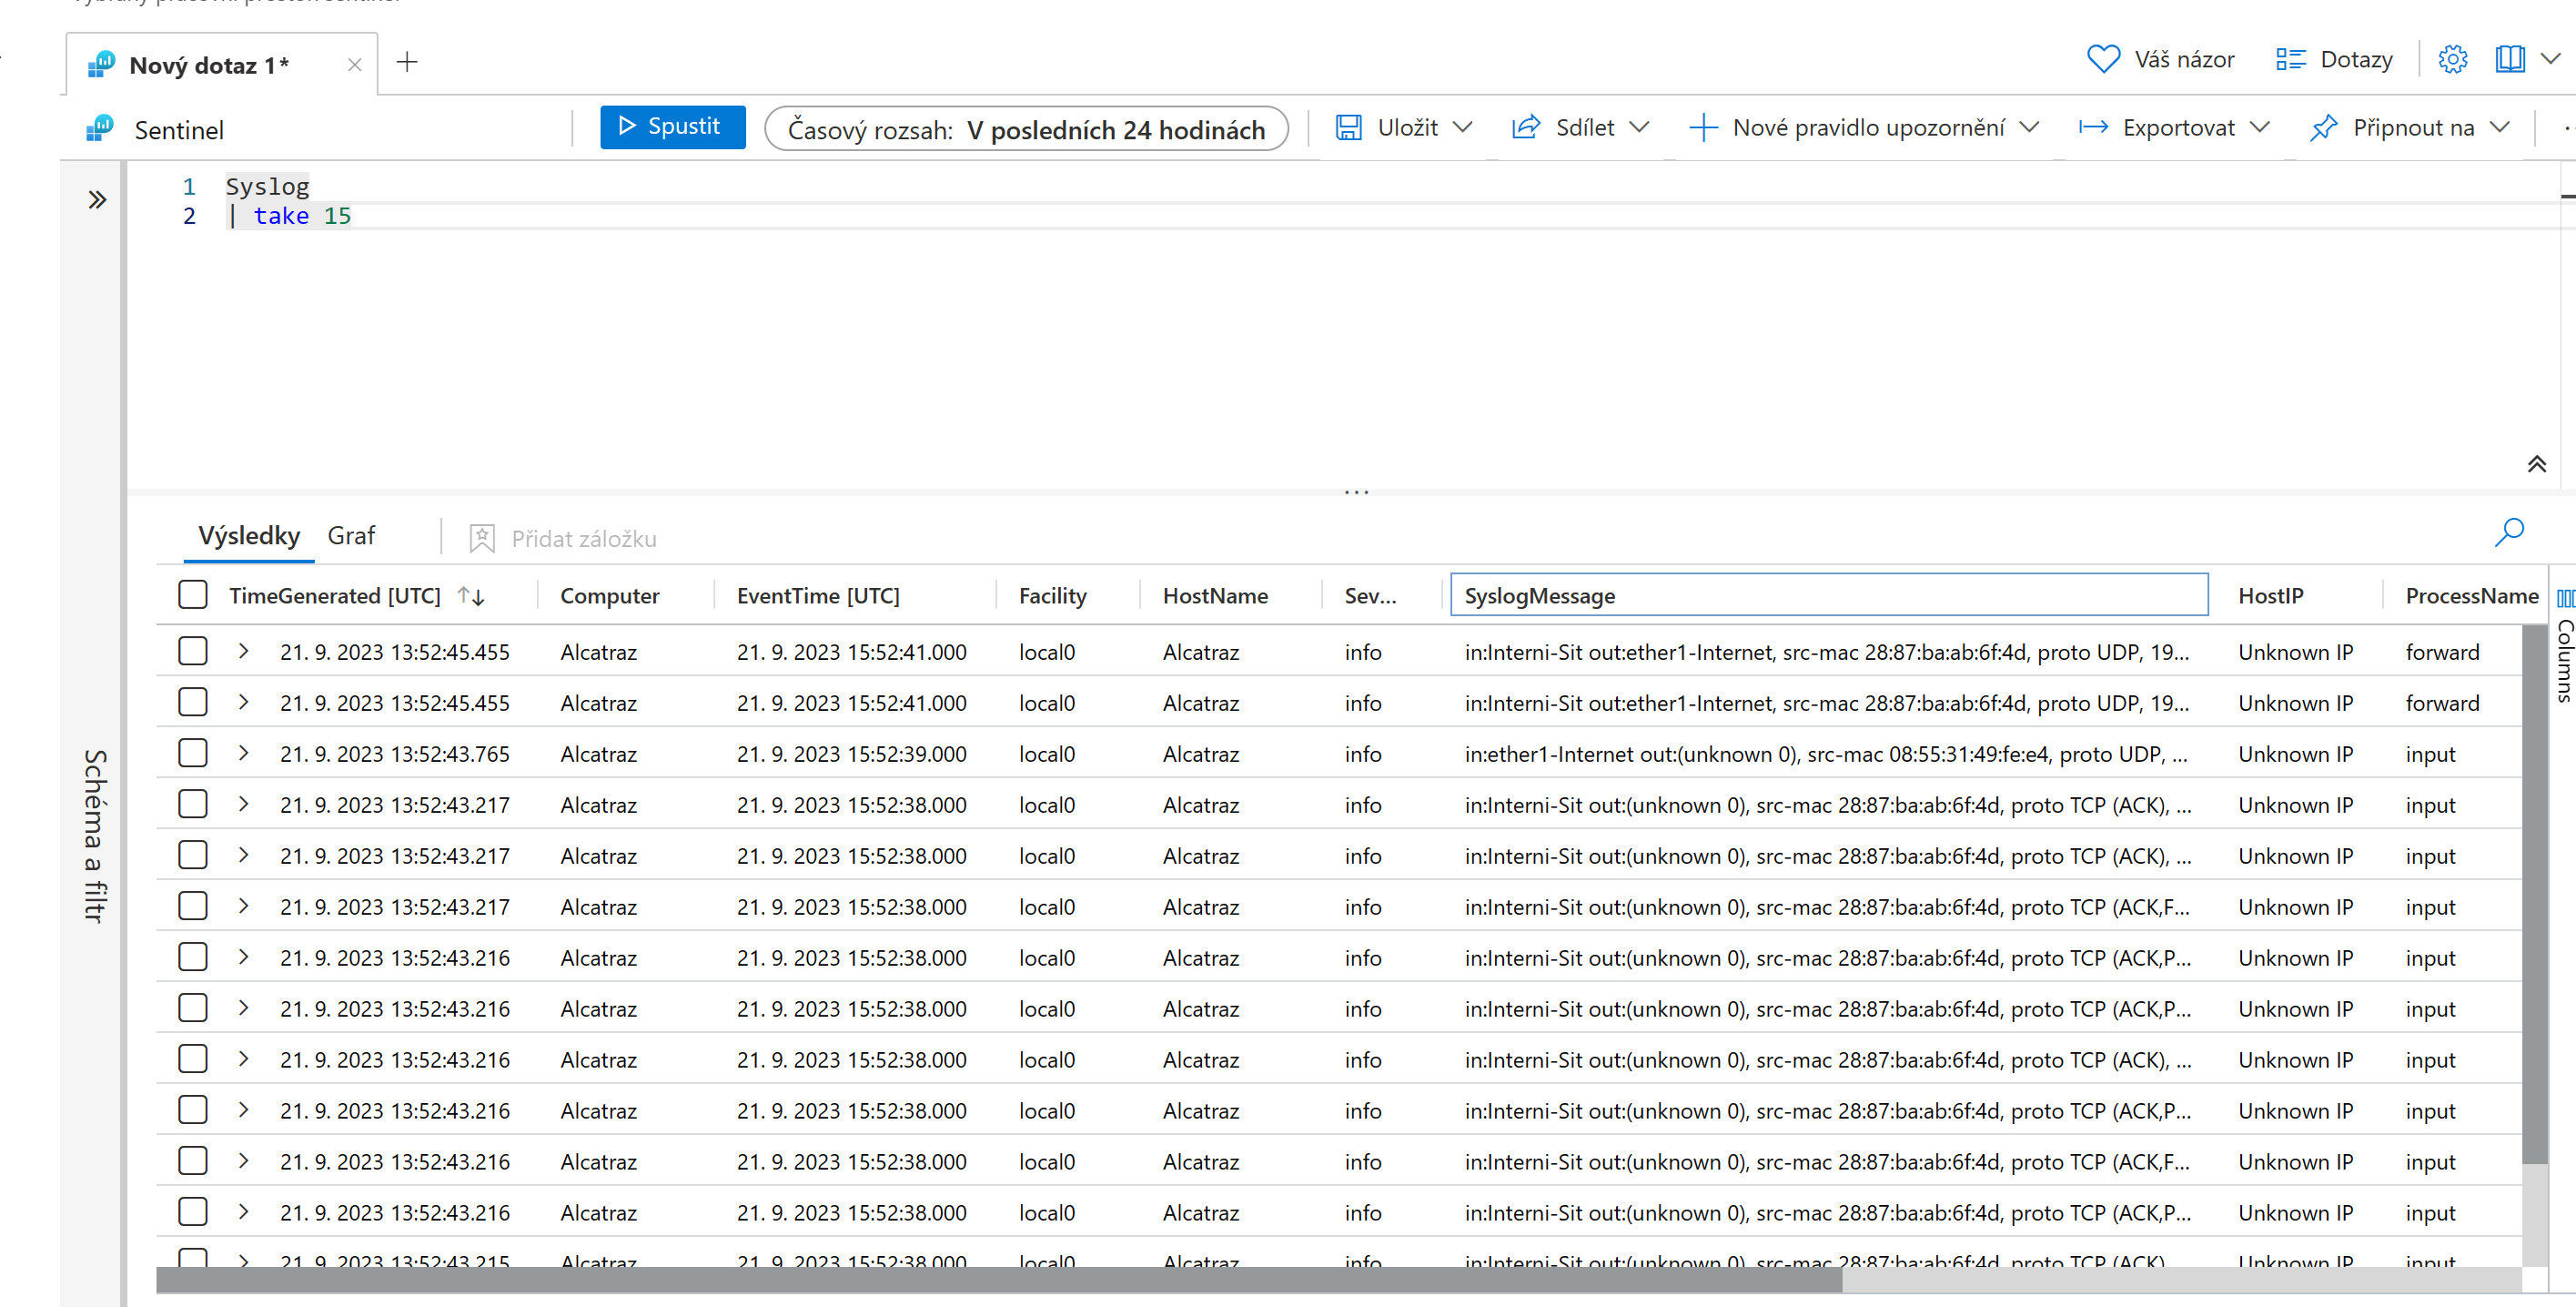
Task: Open the Uložit dropdown arrow
Action: (x=1464, y=127)
